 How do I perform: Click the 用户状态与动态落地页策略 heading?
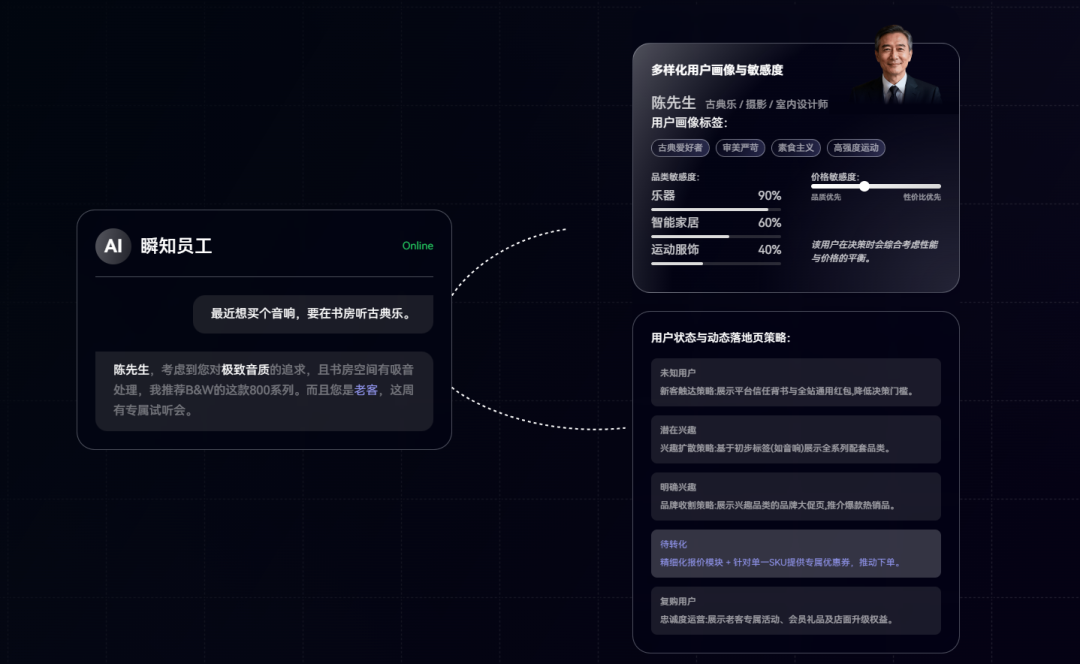(x=720, y=338)
